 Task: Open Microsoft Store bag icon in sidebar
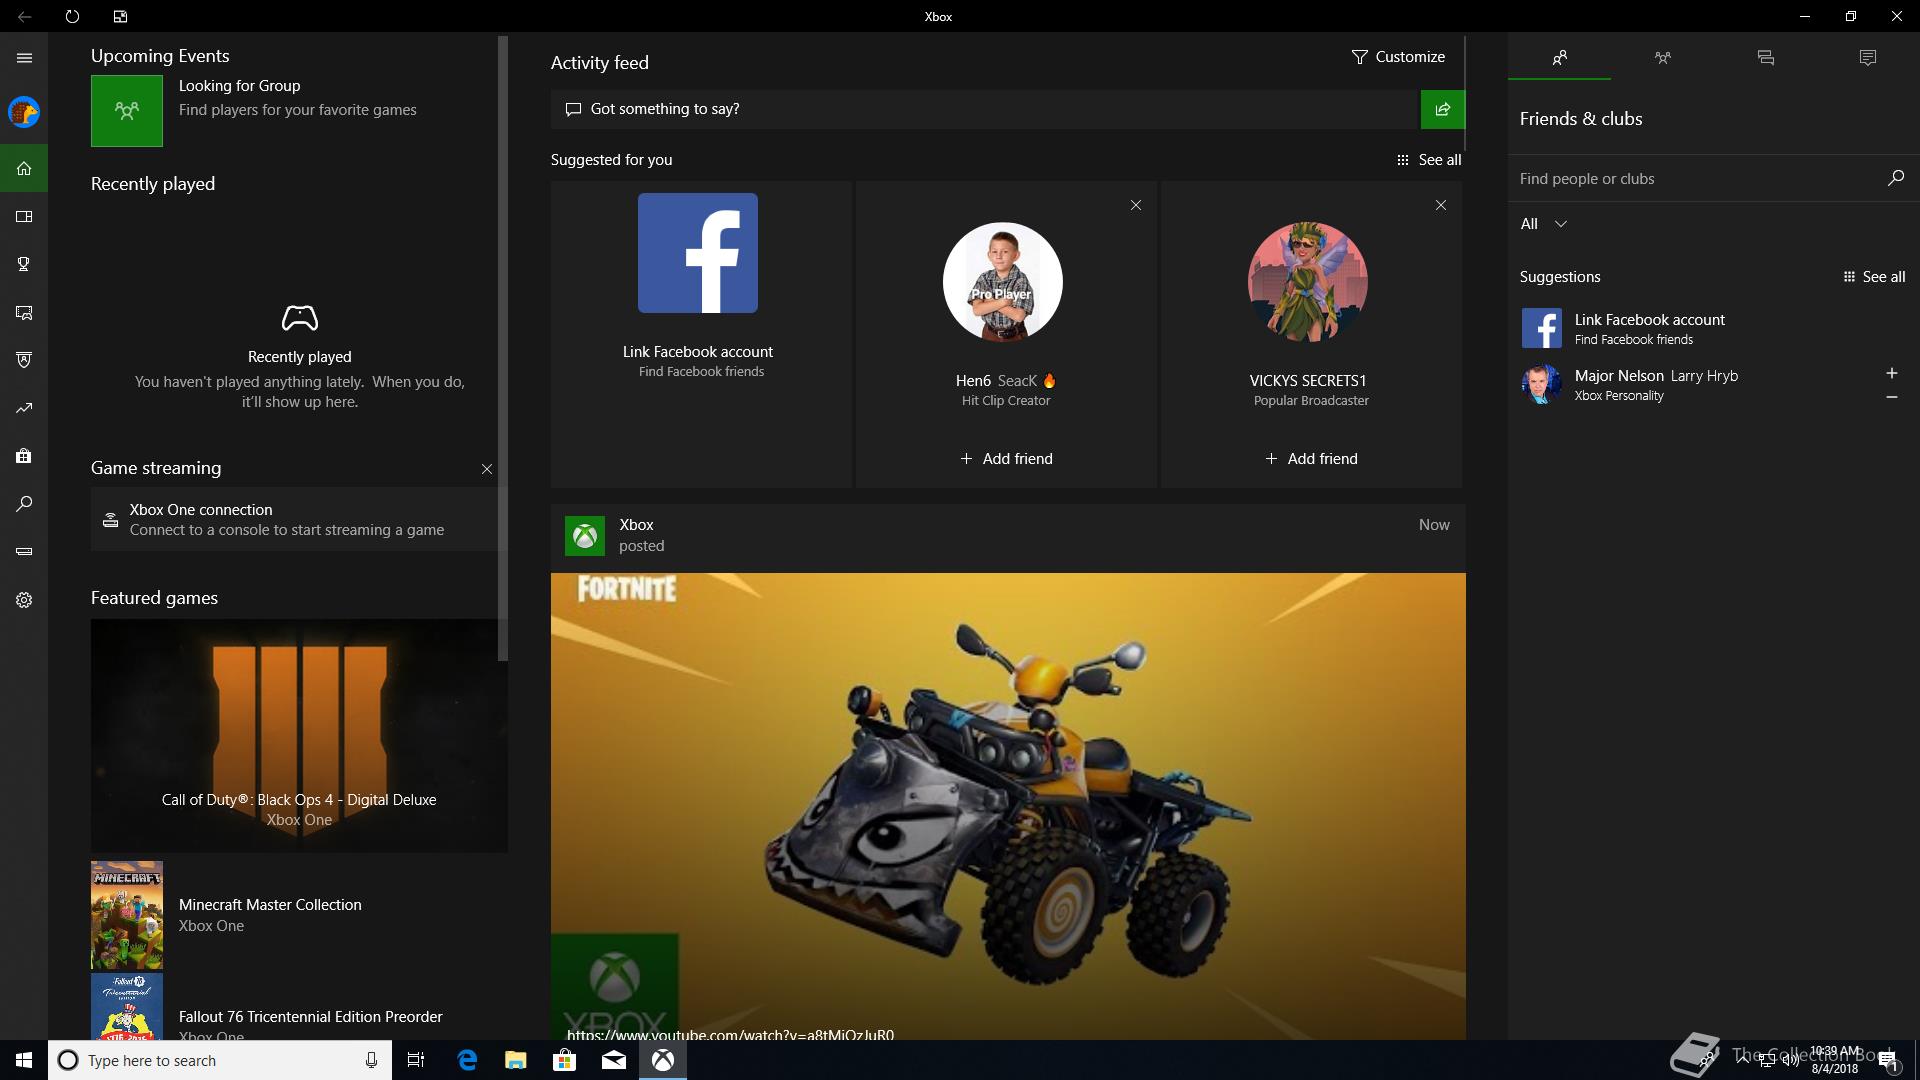coord(24,456)
